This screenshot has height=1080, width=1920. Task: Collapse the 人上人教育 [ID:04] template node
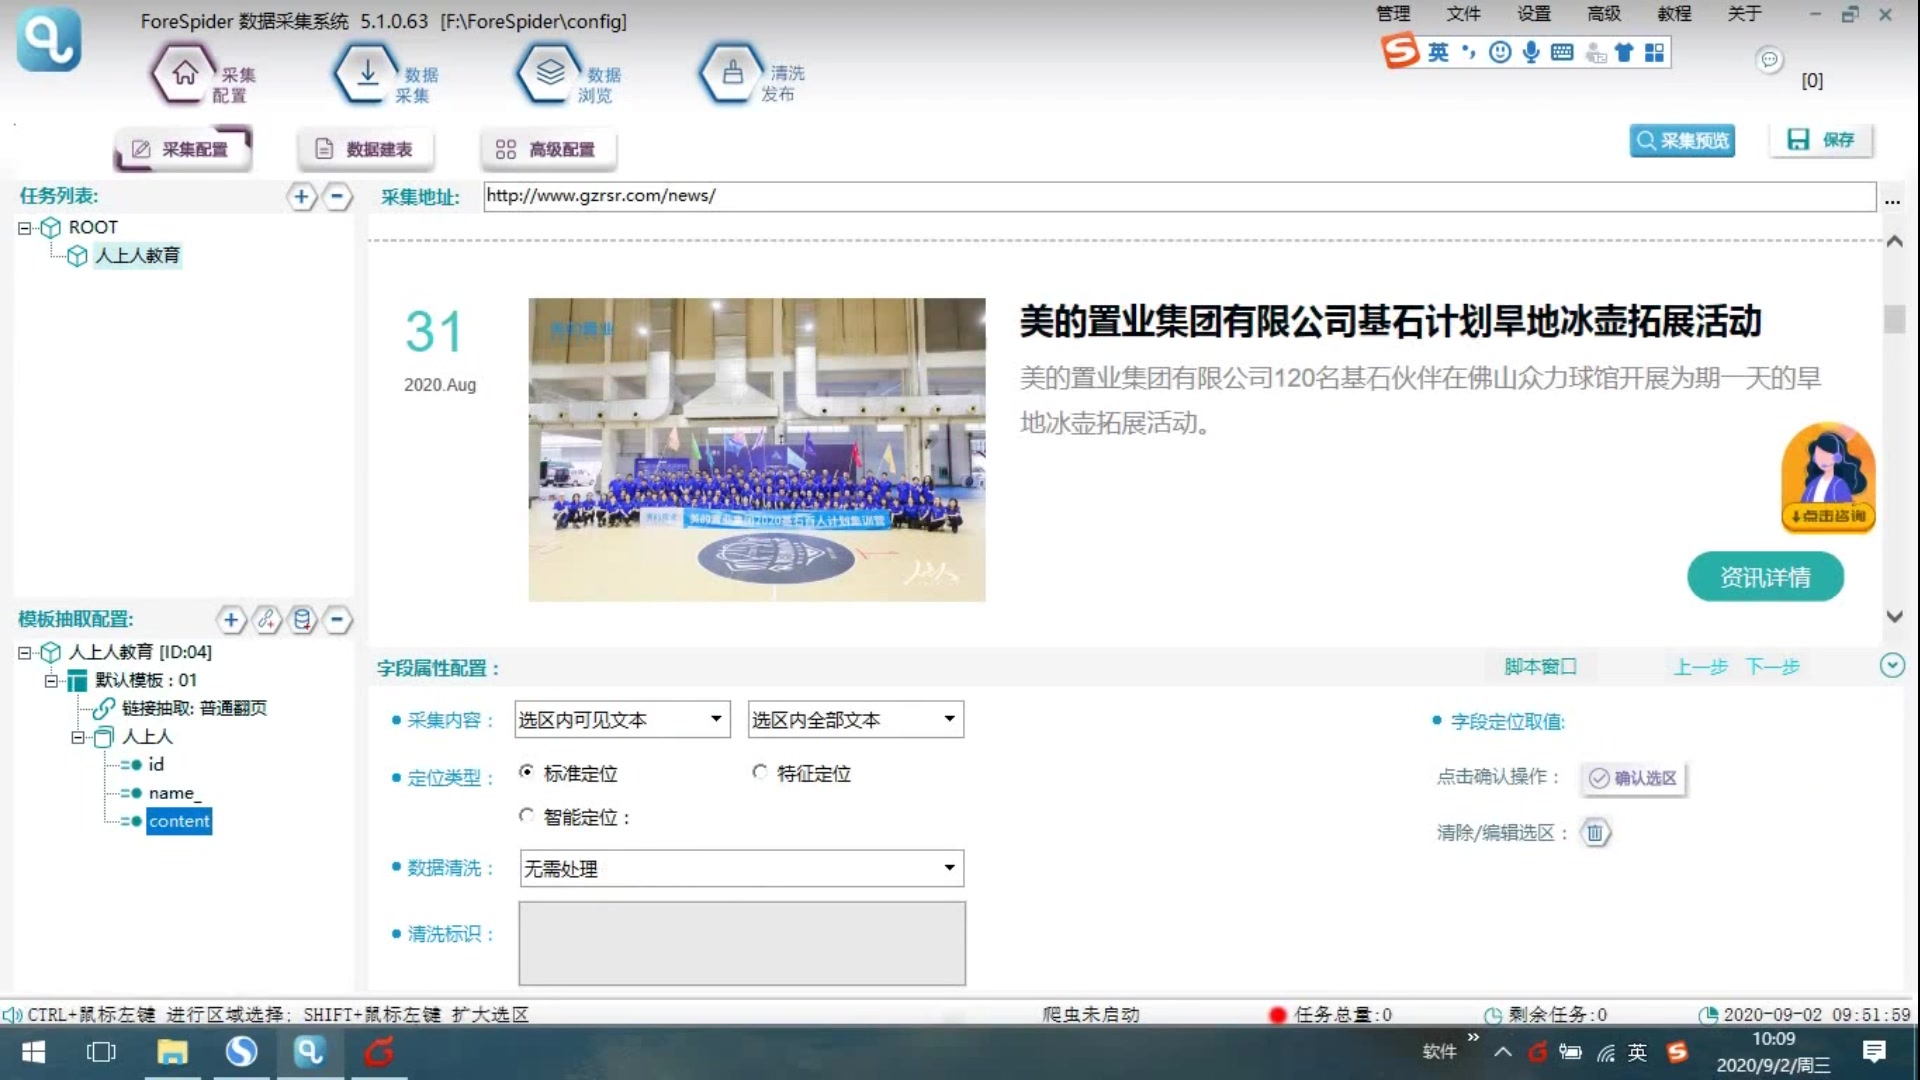pyautogui.click(x=24, y=652)
